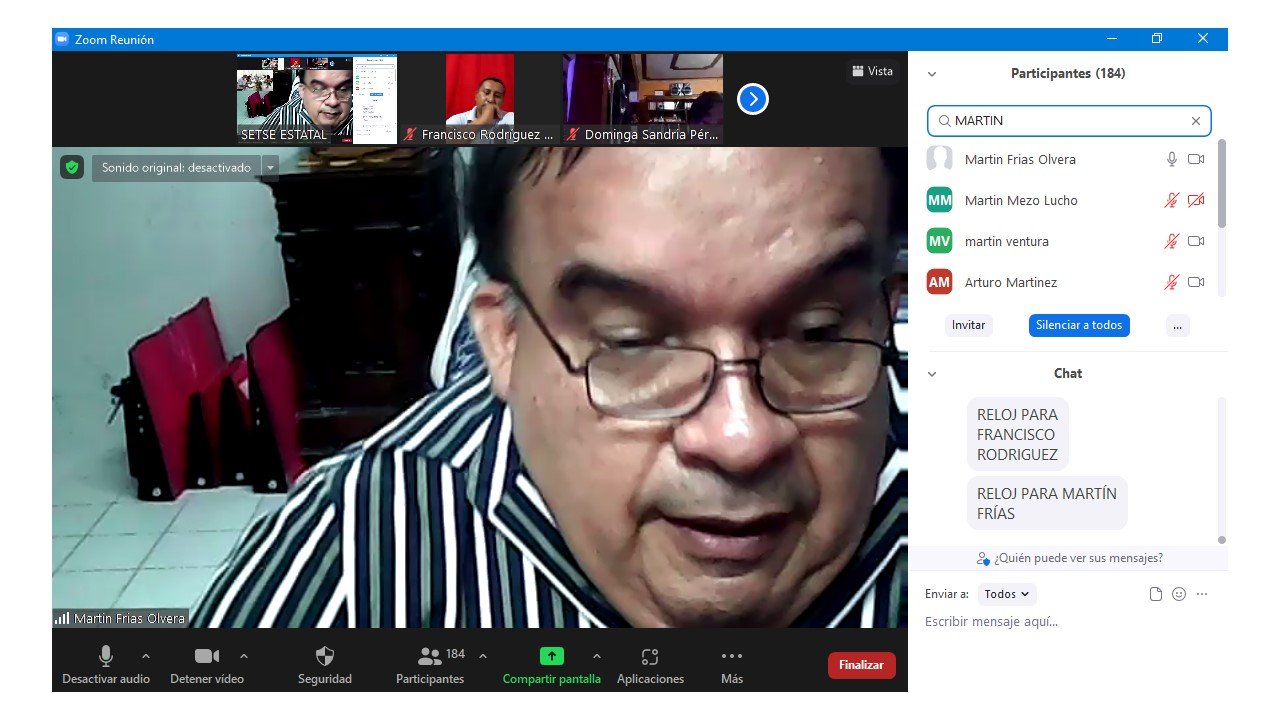Toggle microphone with Desactivar audio
The image size is (1280, 720).
point(105,657)
